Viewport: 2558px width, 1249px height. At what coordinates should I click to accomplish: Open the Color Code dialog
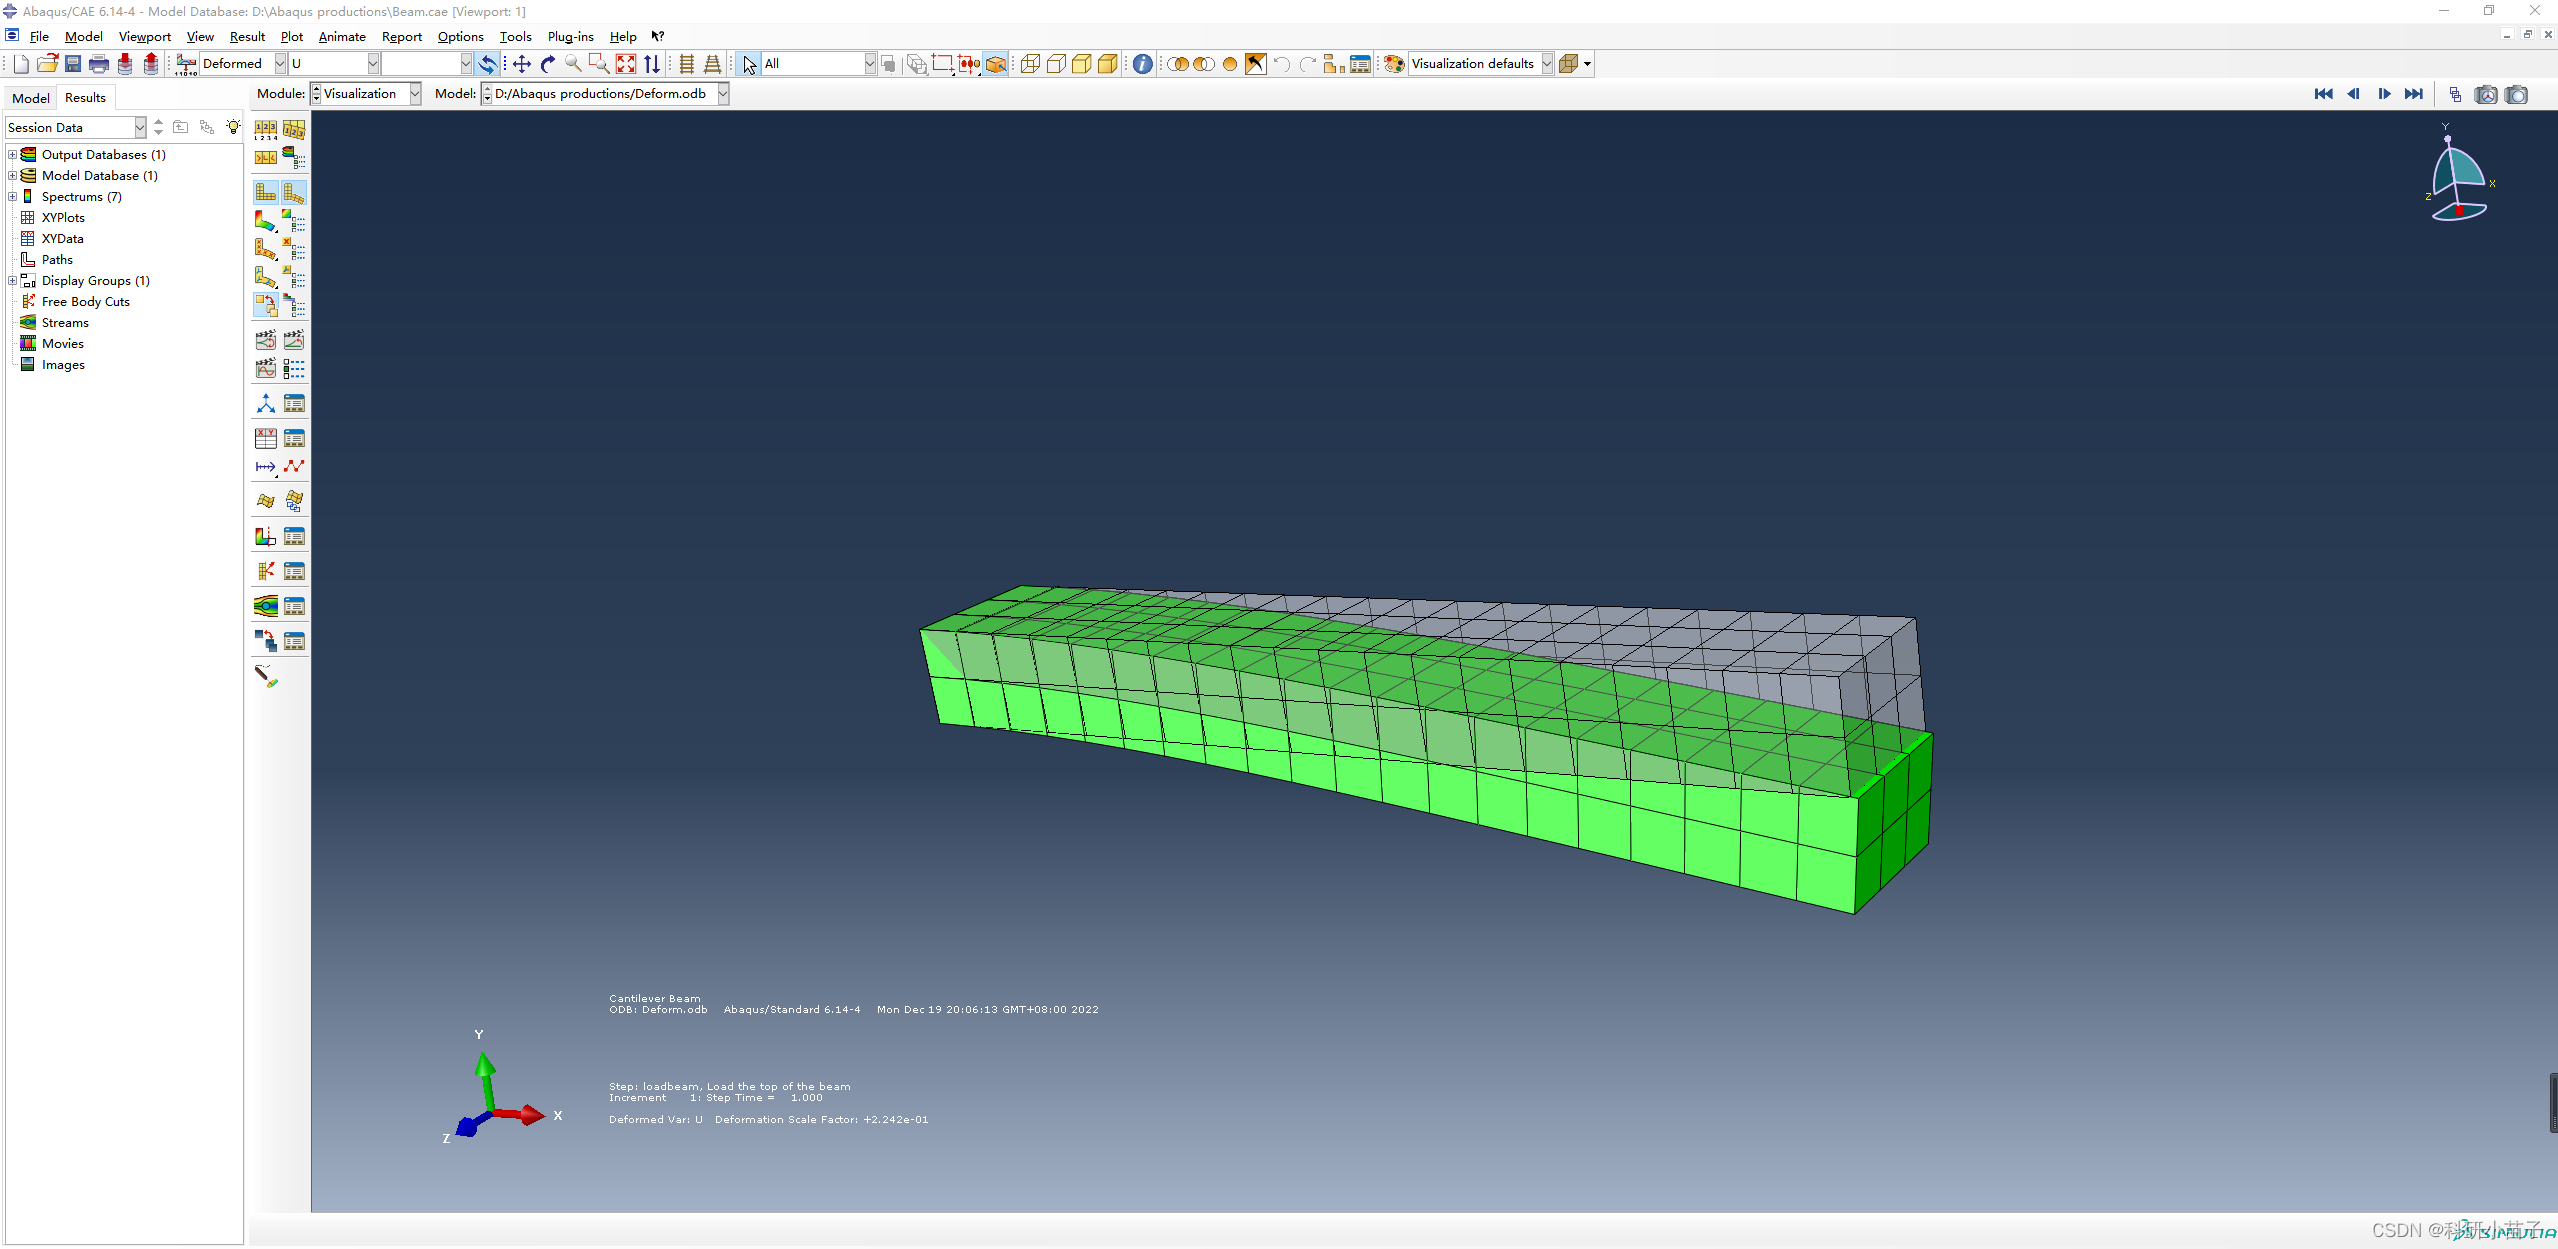coord(1393,63)
